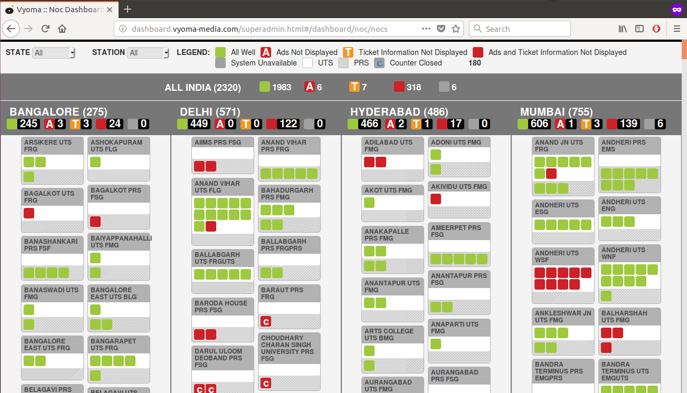Viewport: 687px width, 393px height.
Task: Click the Mumbai red count 139
Action: tap(628, 124)
